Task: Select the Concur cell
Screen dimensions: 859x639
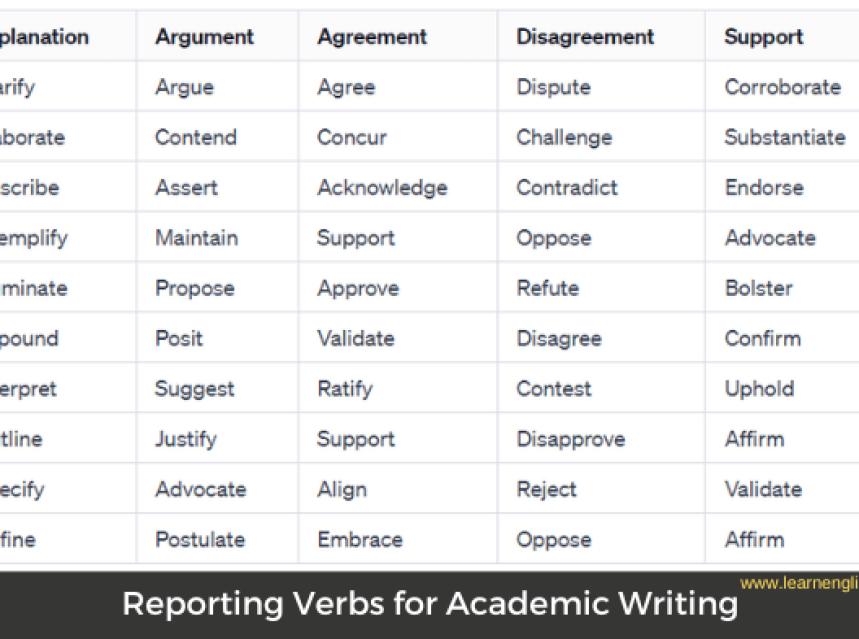Action: pyautogui.click(x=352, y=137)
